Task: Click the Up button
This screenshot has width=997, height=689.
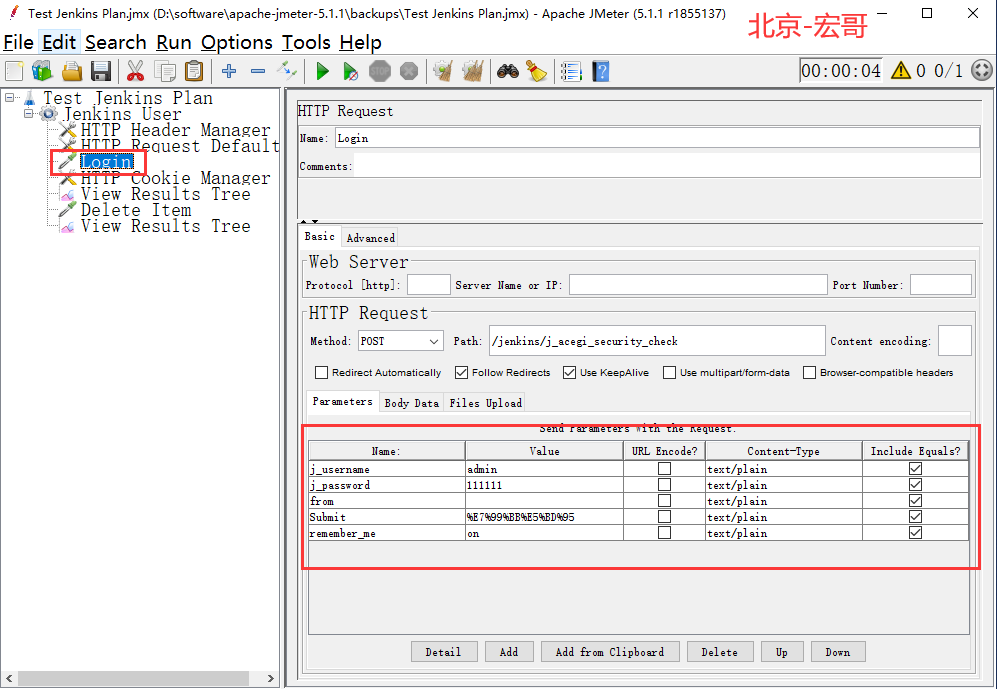Action: tap(781, 652)
